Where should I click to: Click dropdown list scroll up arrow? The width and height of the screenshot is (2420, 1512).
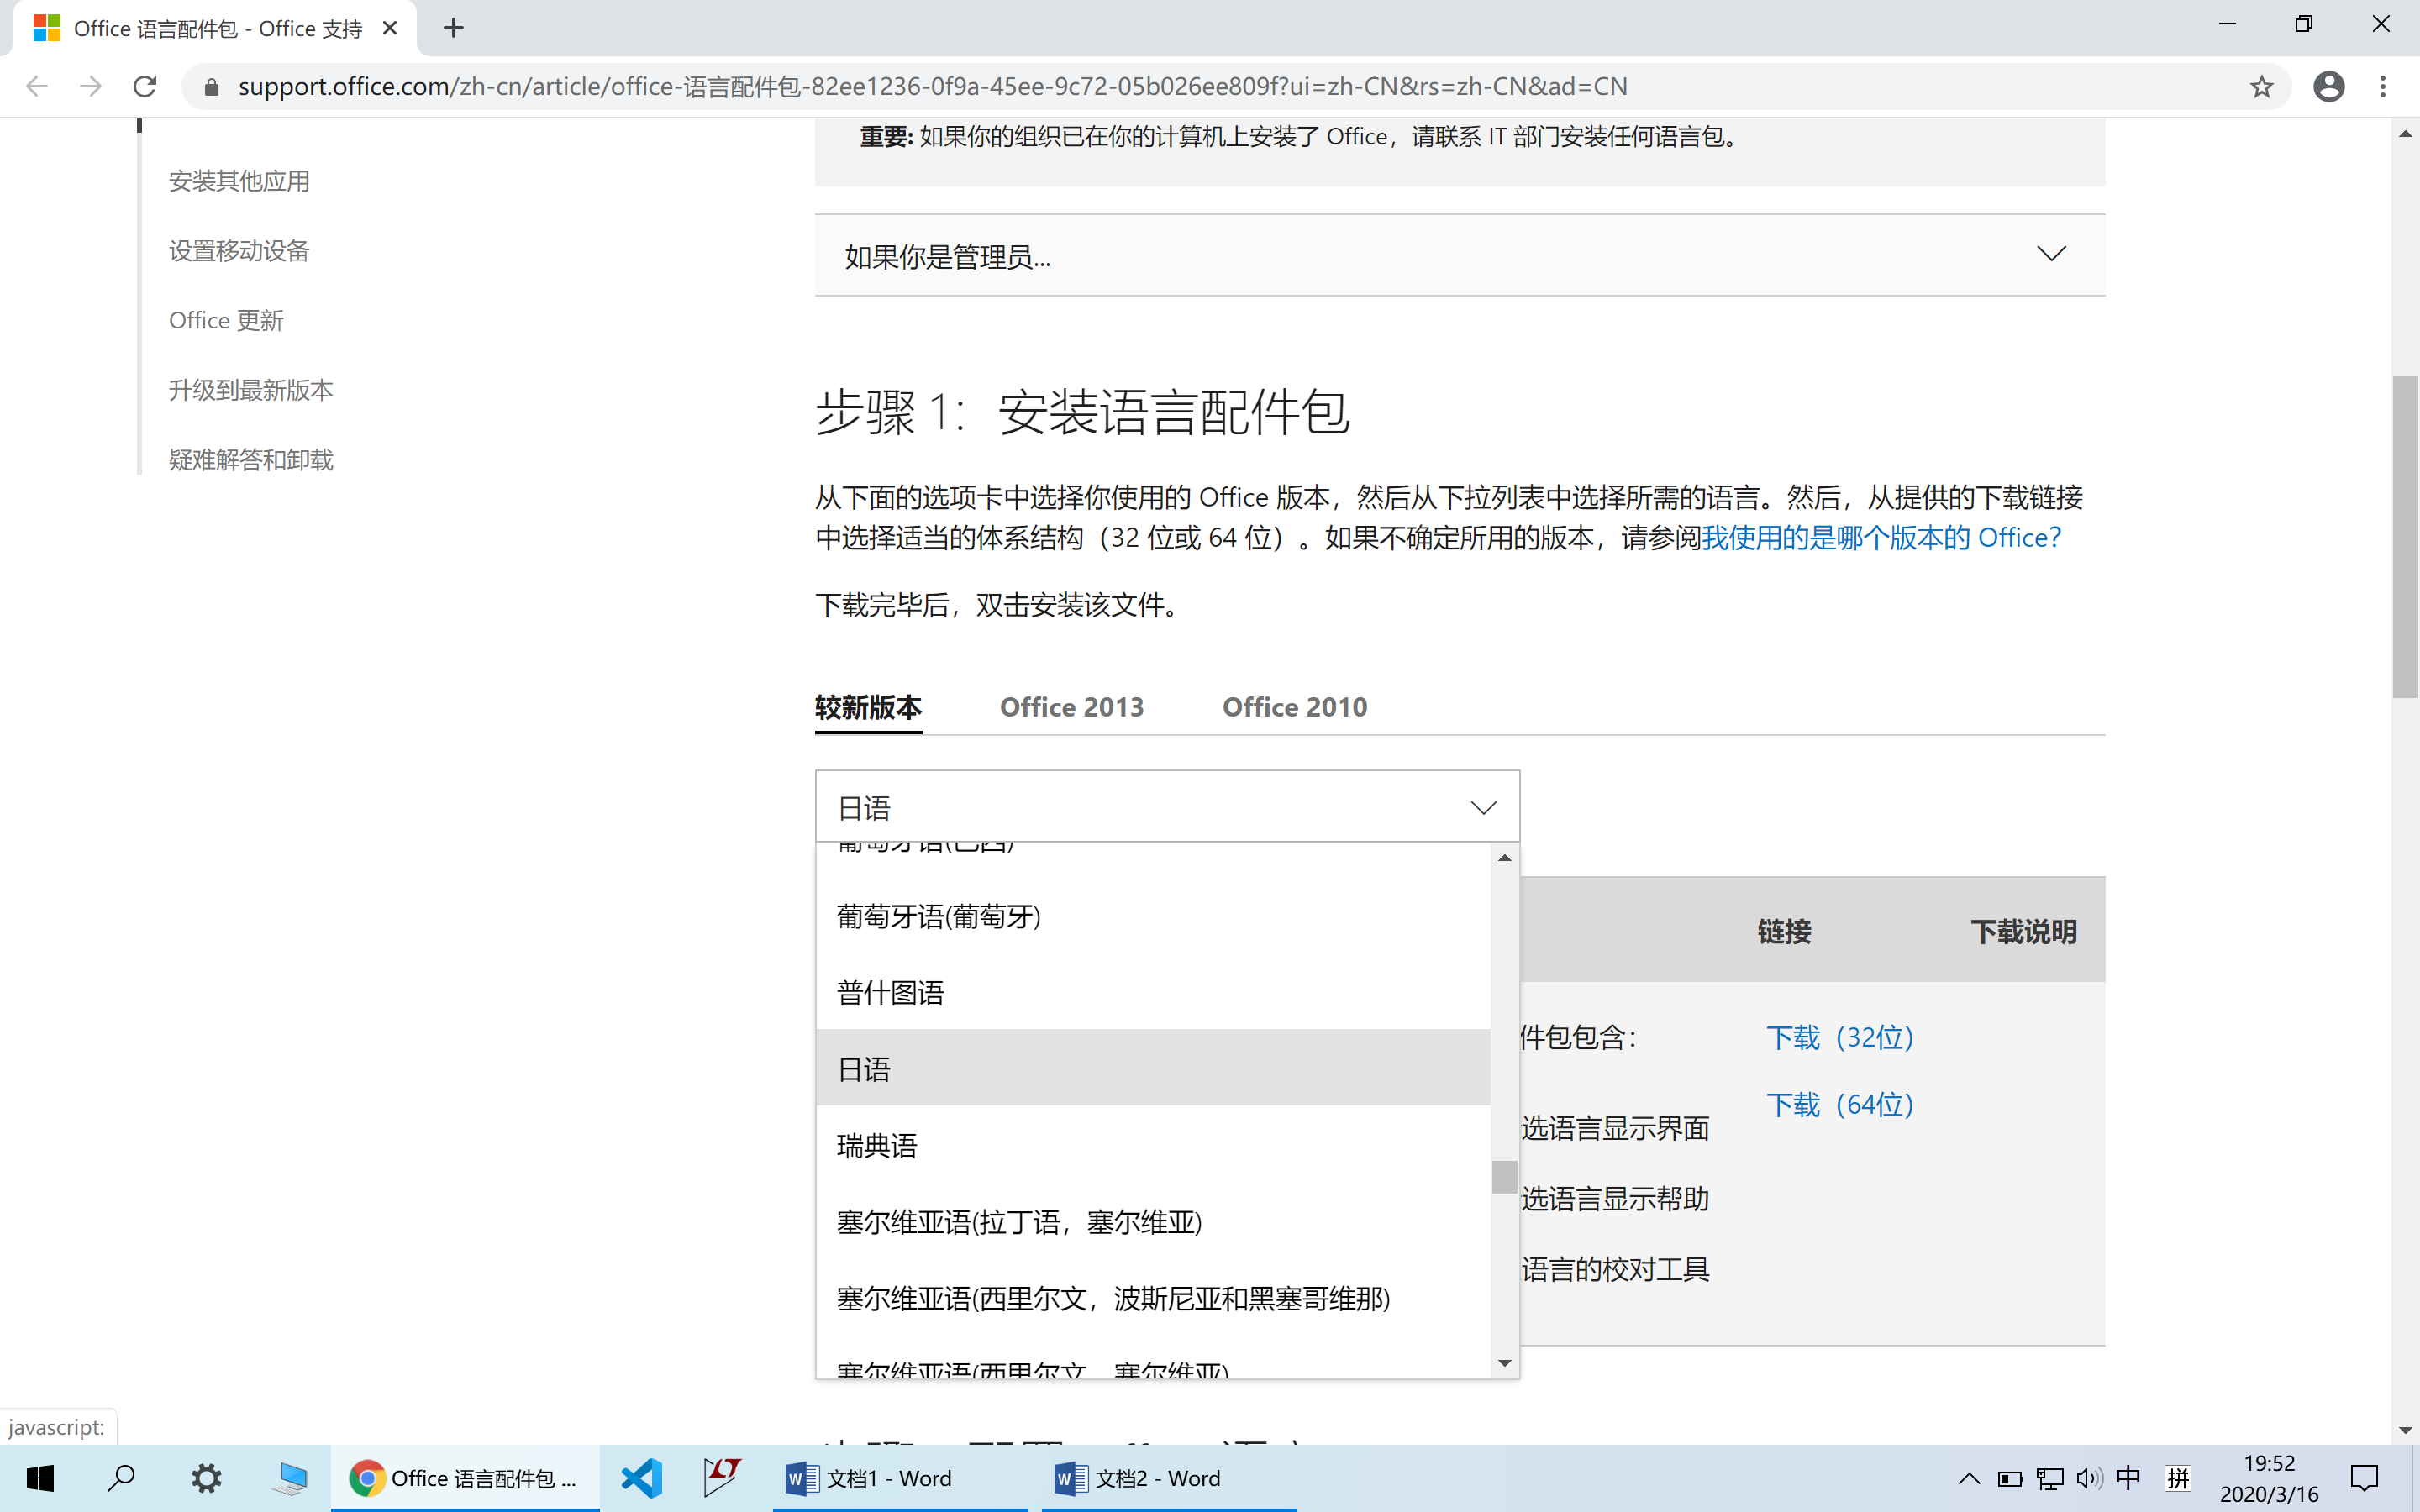tap(1505, 858)
